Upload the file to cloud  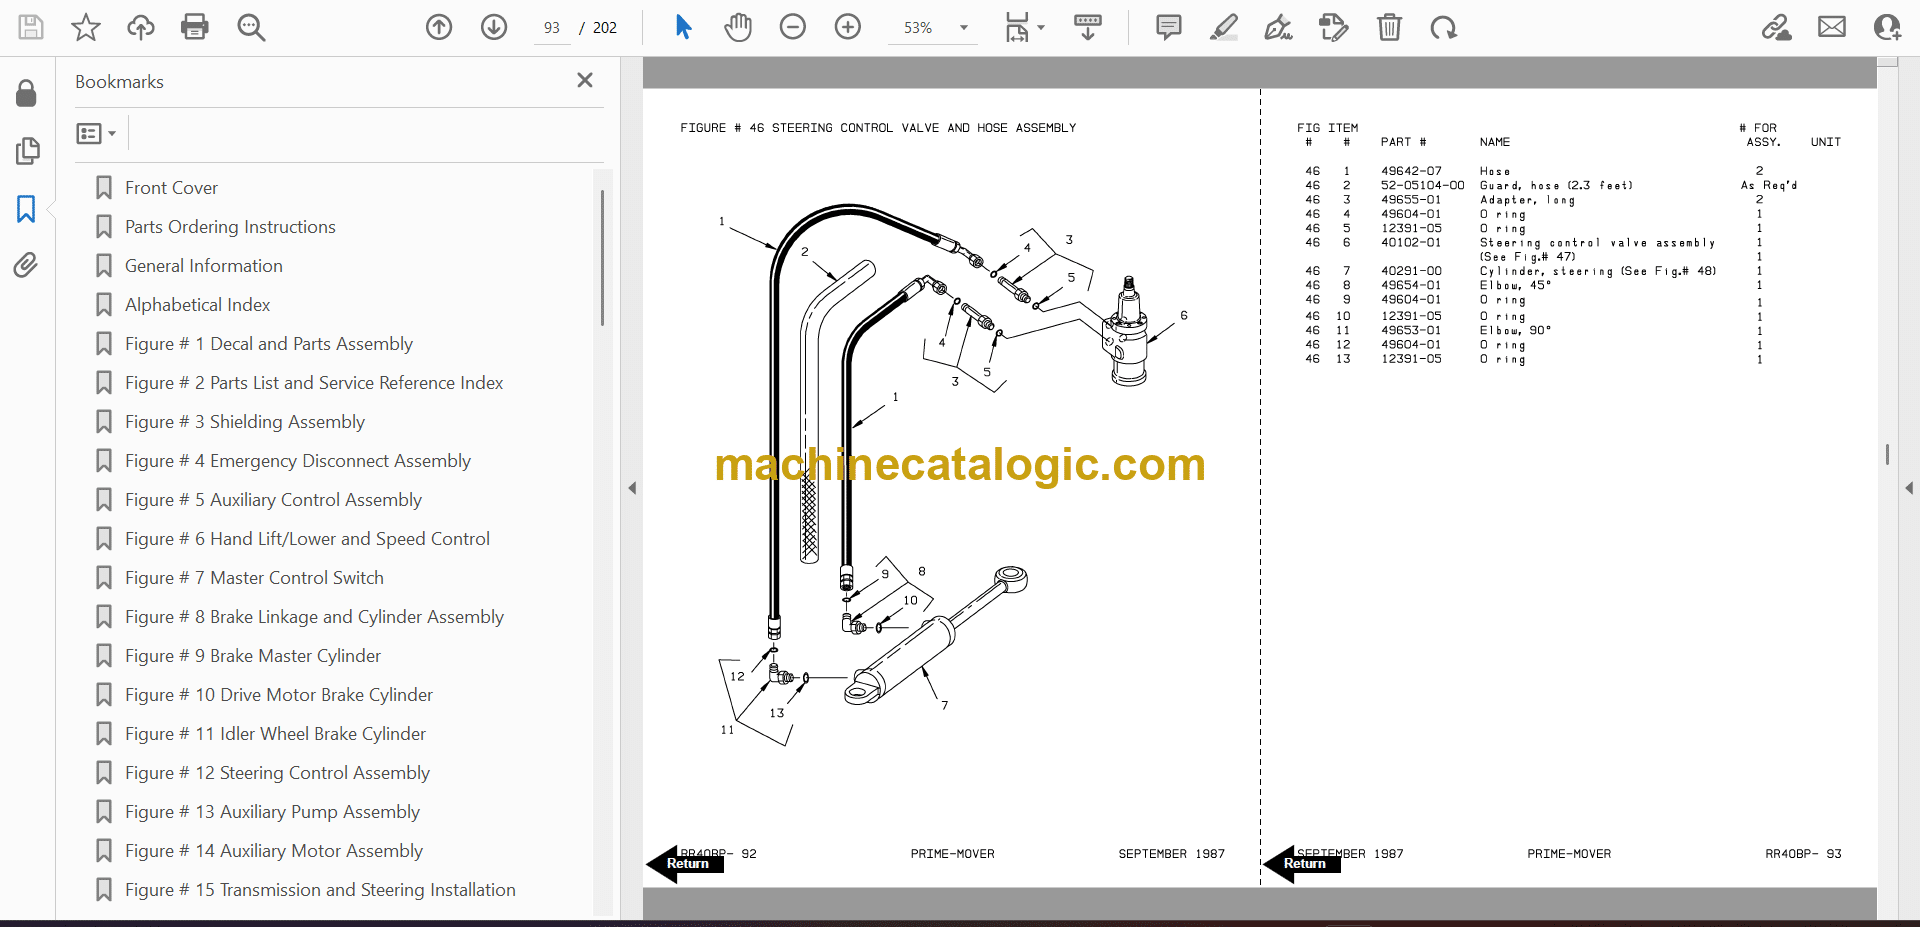tap(141, 27)
